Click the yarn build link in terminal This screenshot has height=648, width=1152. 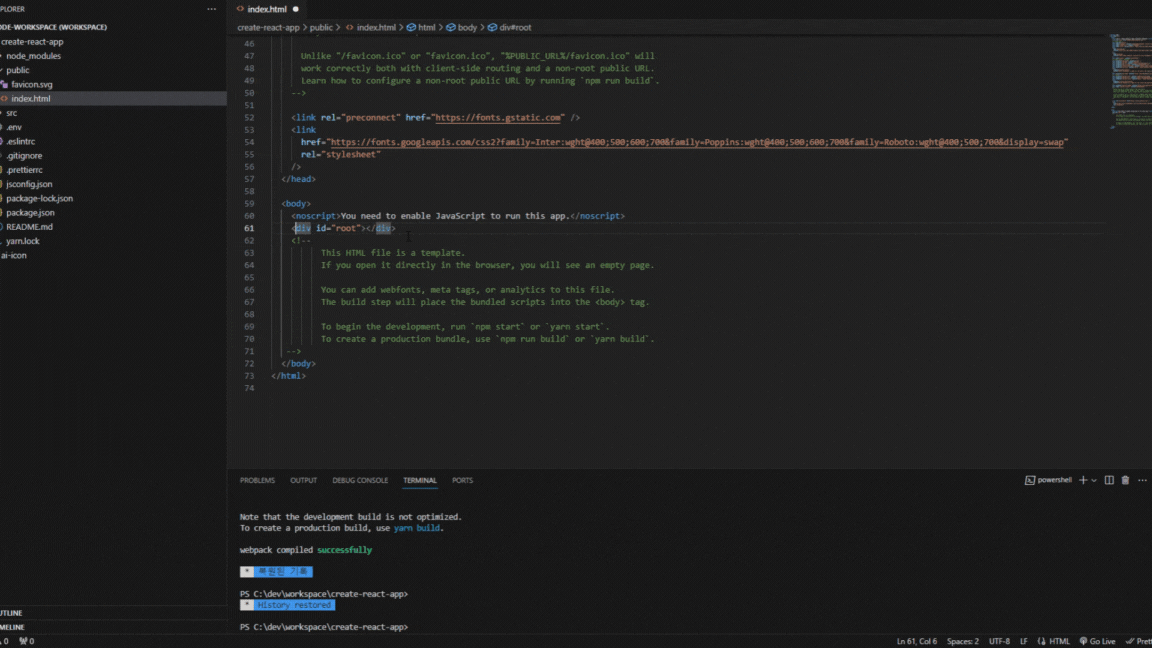[417, 528]
